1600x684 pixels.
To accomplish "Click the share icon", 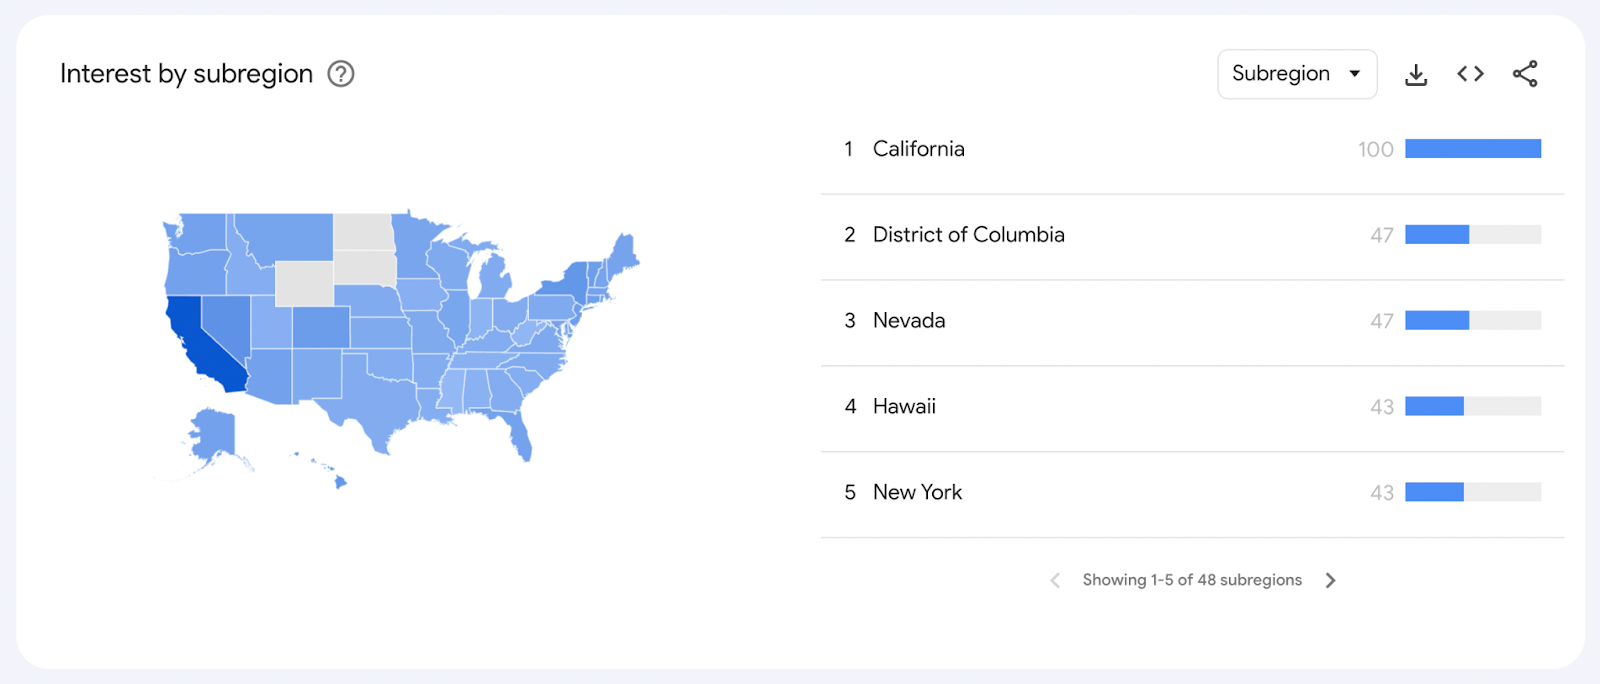I will point(1525,74).
